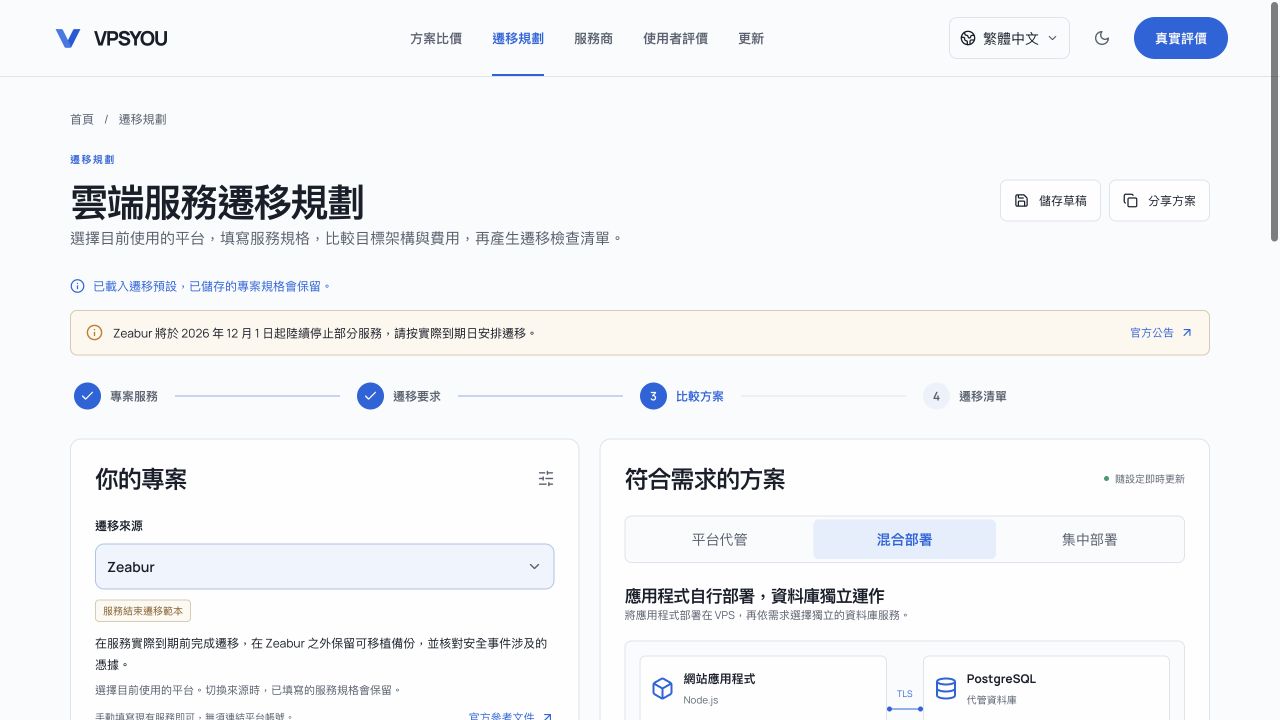Click the VPSYOU logo
1280x720 pixels.
tap(111, 38)
